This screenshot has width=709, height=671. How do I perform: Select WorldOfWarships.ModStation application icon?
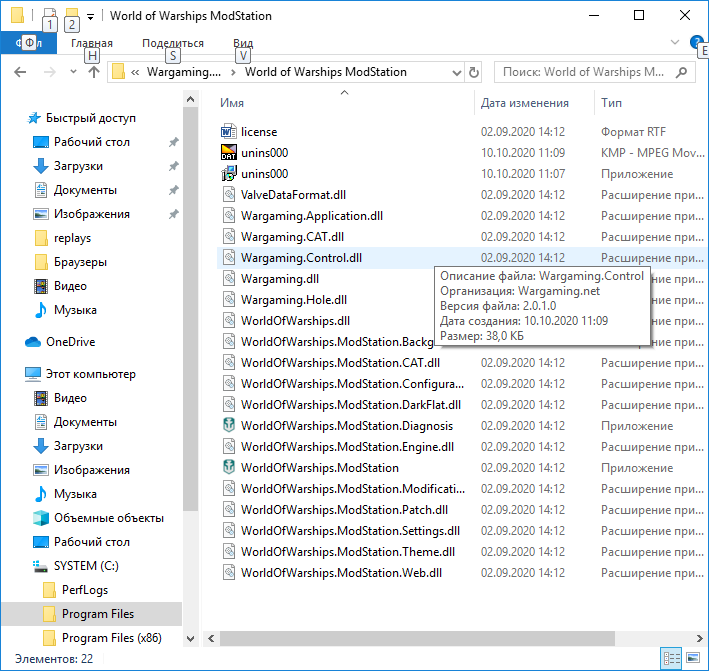tap(229, 468)
